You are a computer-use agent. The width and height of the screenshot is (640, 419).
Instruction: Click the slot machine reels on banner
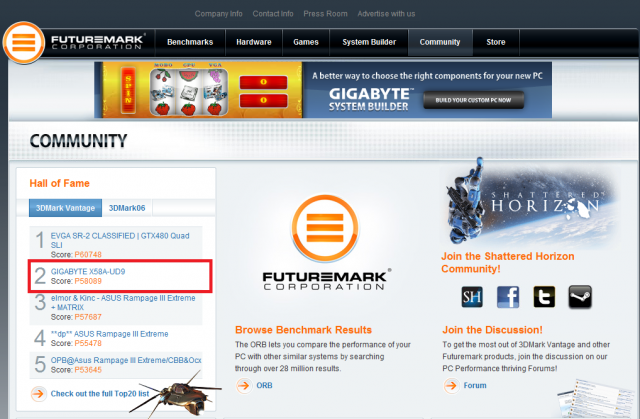pyautogui.click(x=188, y=91)
